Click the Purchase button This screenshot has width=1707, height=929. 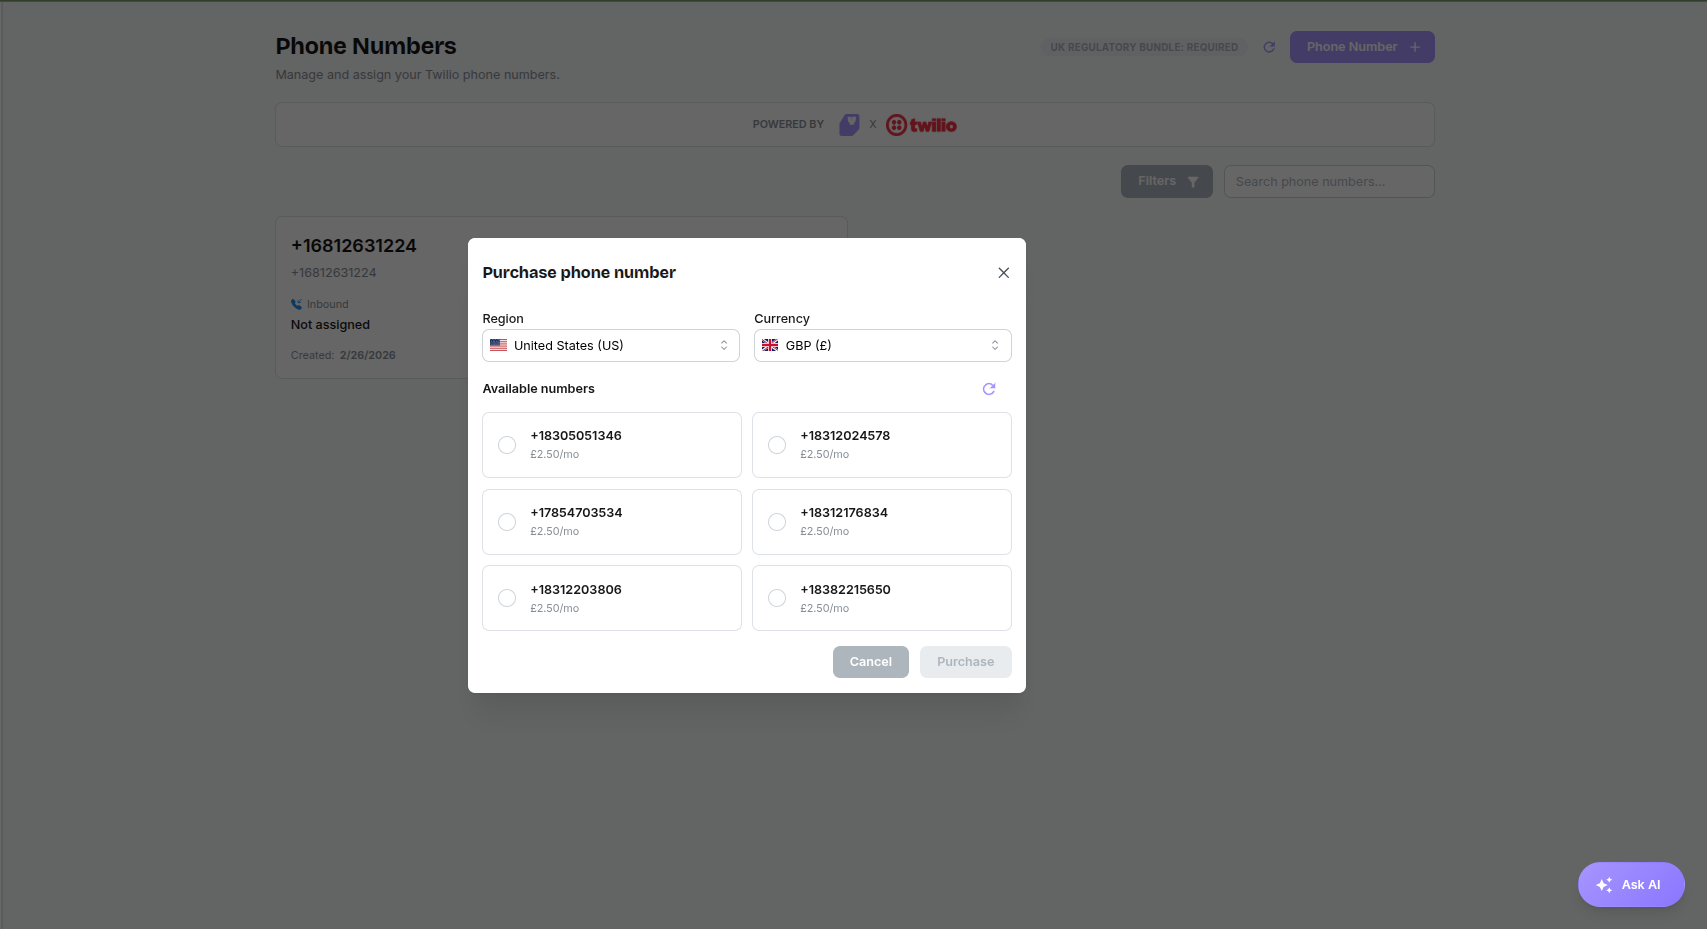966,662
